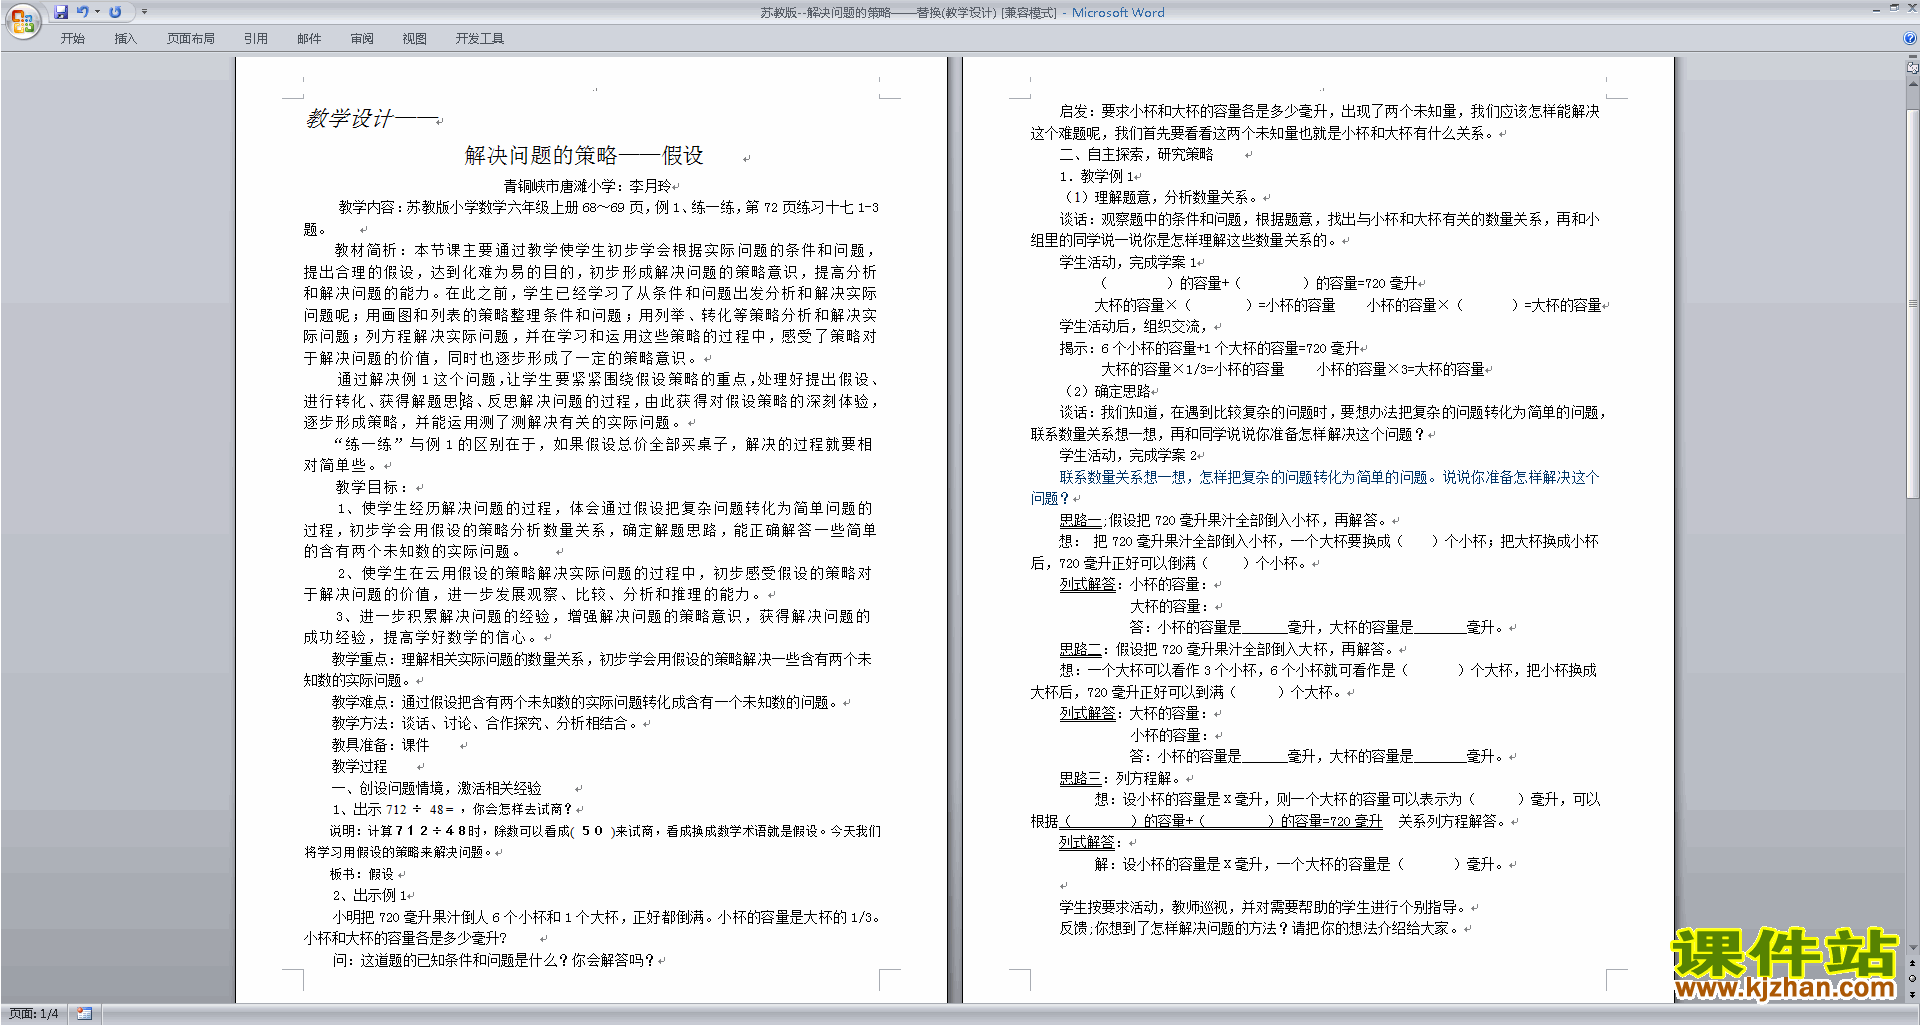Viewport: 1920px width, 1025px height.
Task: Click the line 教学方法：谈话、讨论、合作探究
Action: 485,723
